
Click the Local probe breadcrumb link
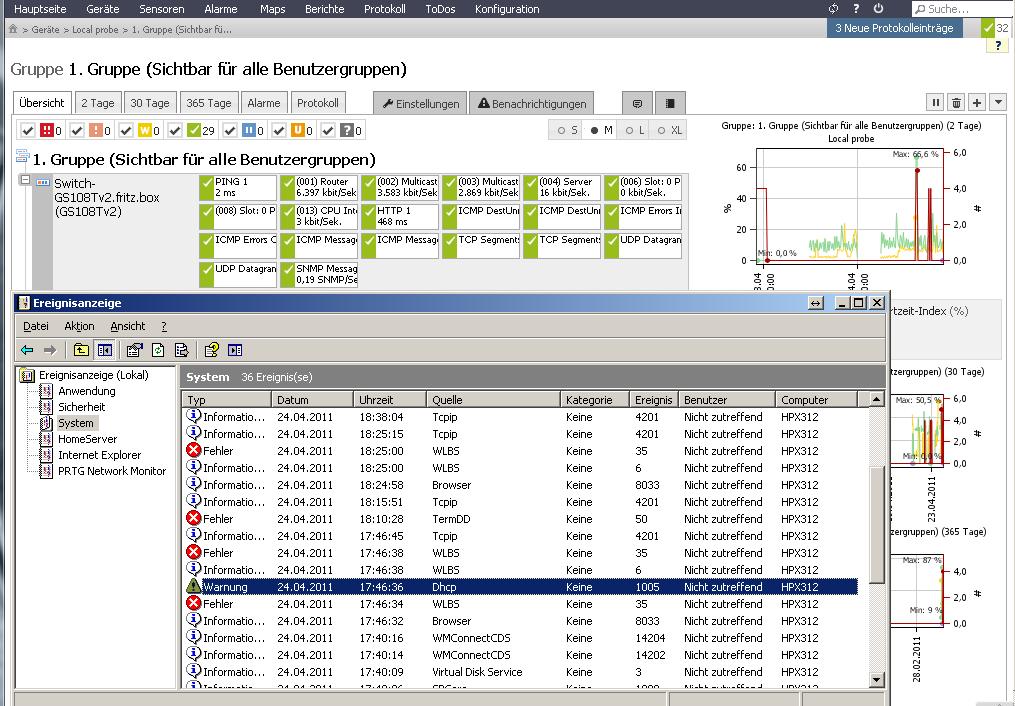[x=95, y=30]
